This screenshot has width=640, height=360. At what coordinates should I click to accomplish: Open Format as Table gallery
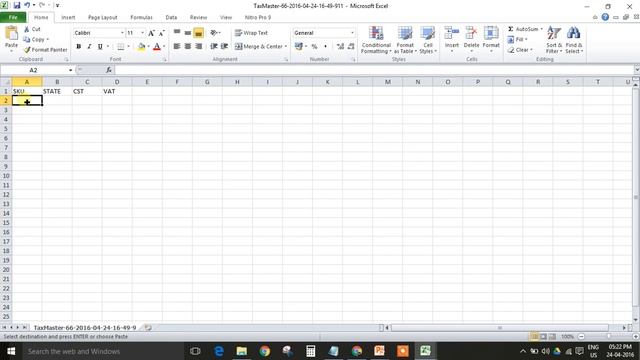click(405, 40)
